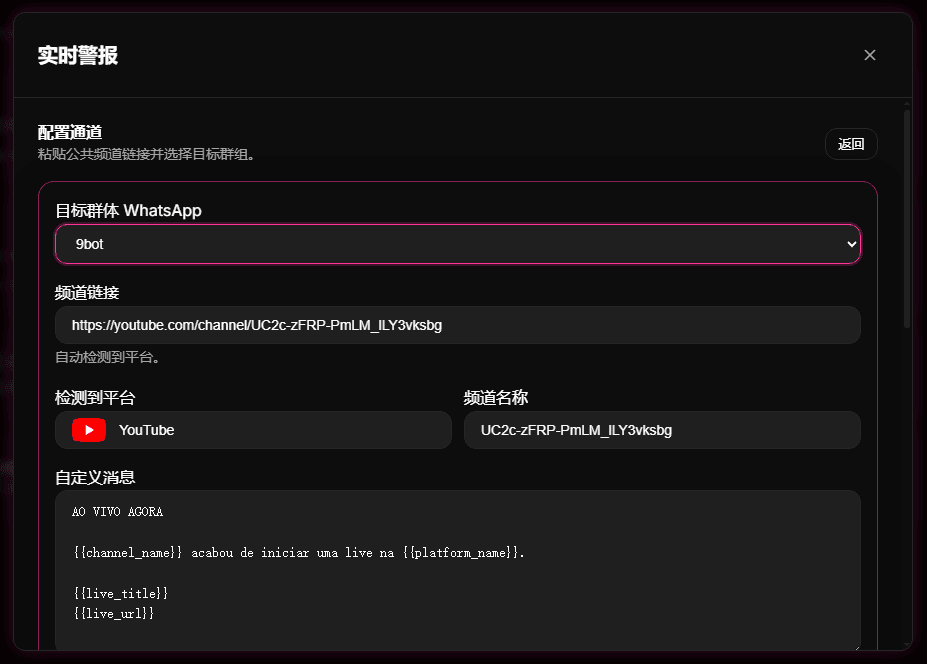Click the 实时警报 dialog title
Screen dimensions: 927x664
tap(77, 55)
